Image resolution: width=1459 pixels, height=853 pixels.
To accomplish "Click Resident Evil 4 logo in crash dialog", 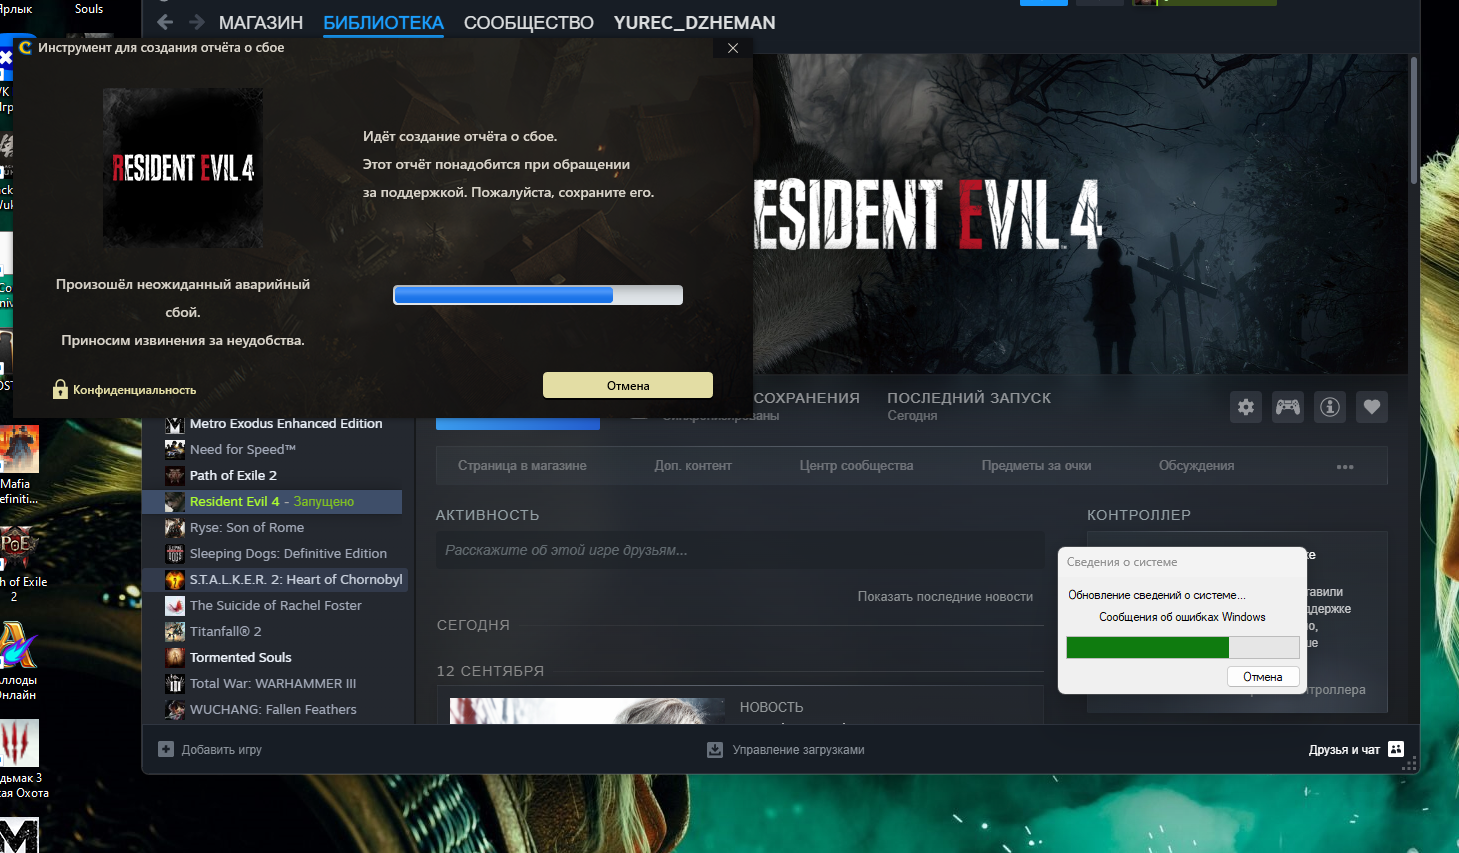I will 183,168.
